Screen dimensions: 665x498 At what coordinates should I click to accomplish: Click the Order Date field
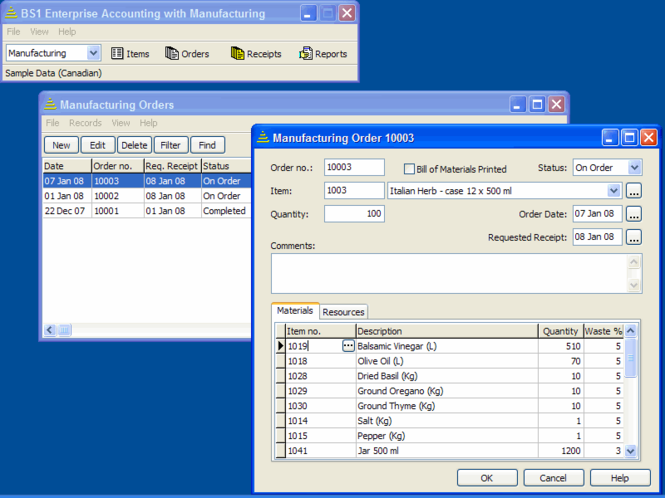[598, 214]
